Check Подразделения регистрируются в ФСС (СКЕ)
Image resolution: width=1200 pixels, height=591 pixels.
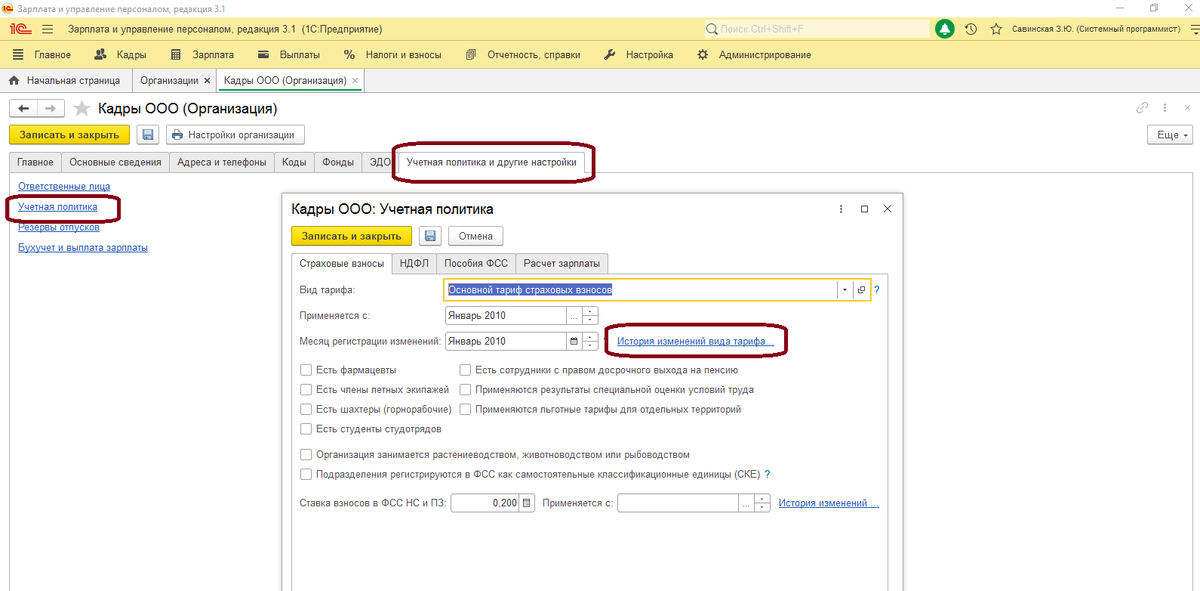click(306, 474)
